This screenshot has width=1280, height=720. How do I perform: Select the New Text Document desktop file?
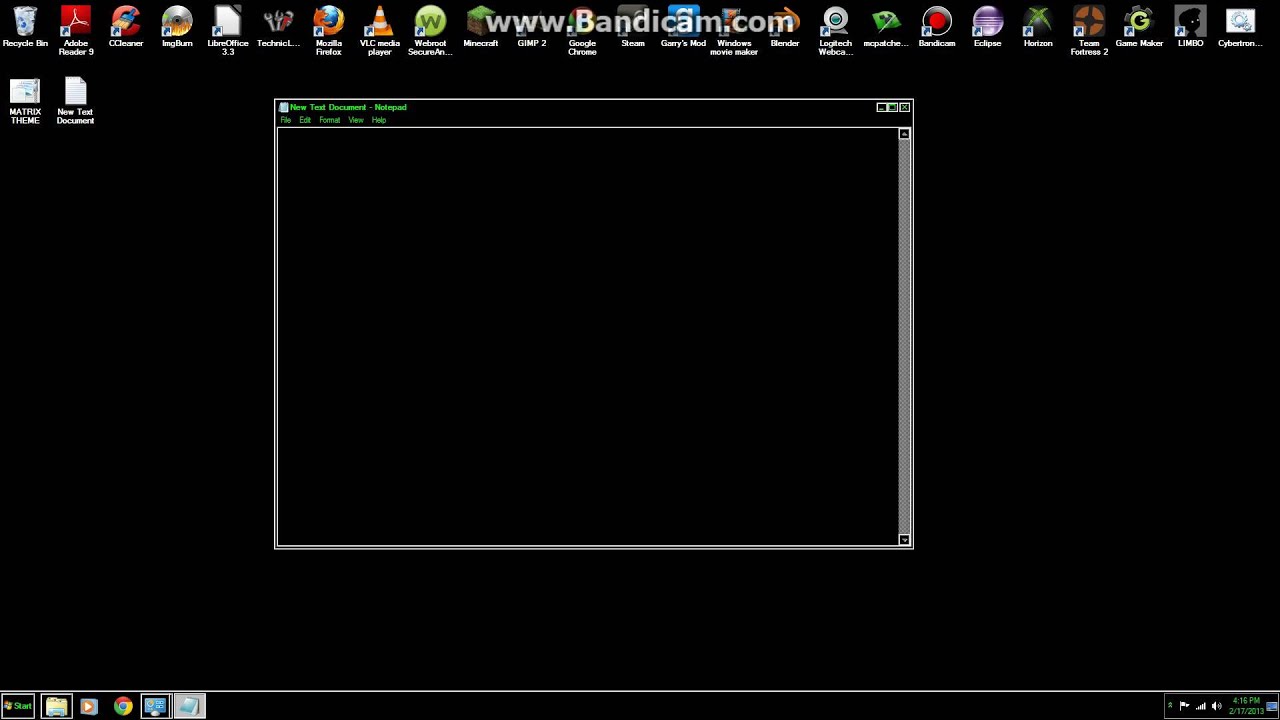[76, 101]
